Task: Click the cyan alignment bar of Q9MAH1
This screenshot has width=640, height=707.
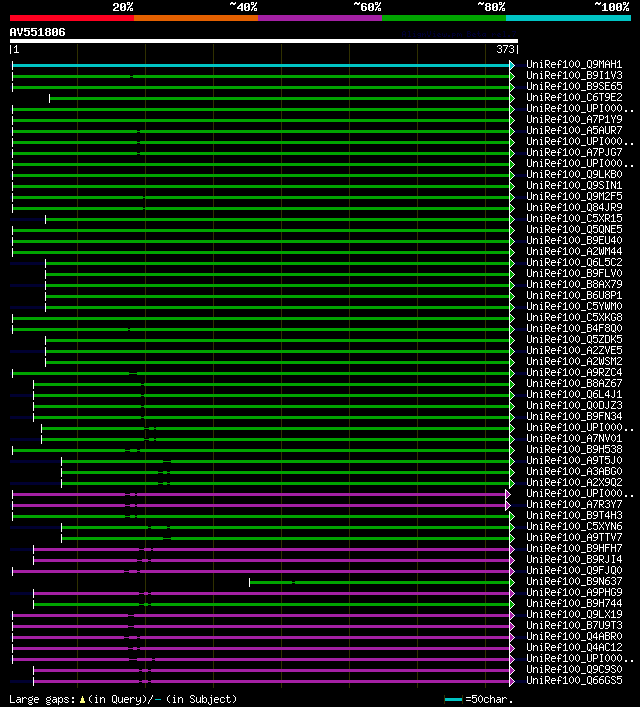Action: coord(261,65)
